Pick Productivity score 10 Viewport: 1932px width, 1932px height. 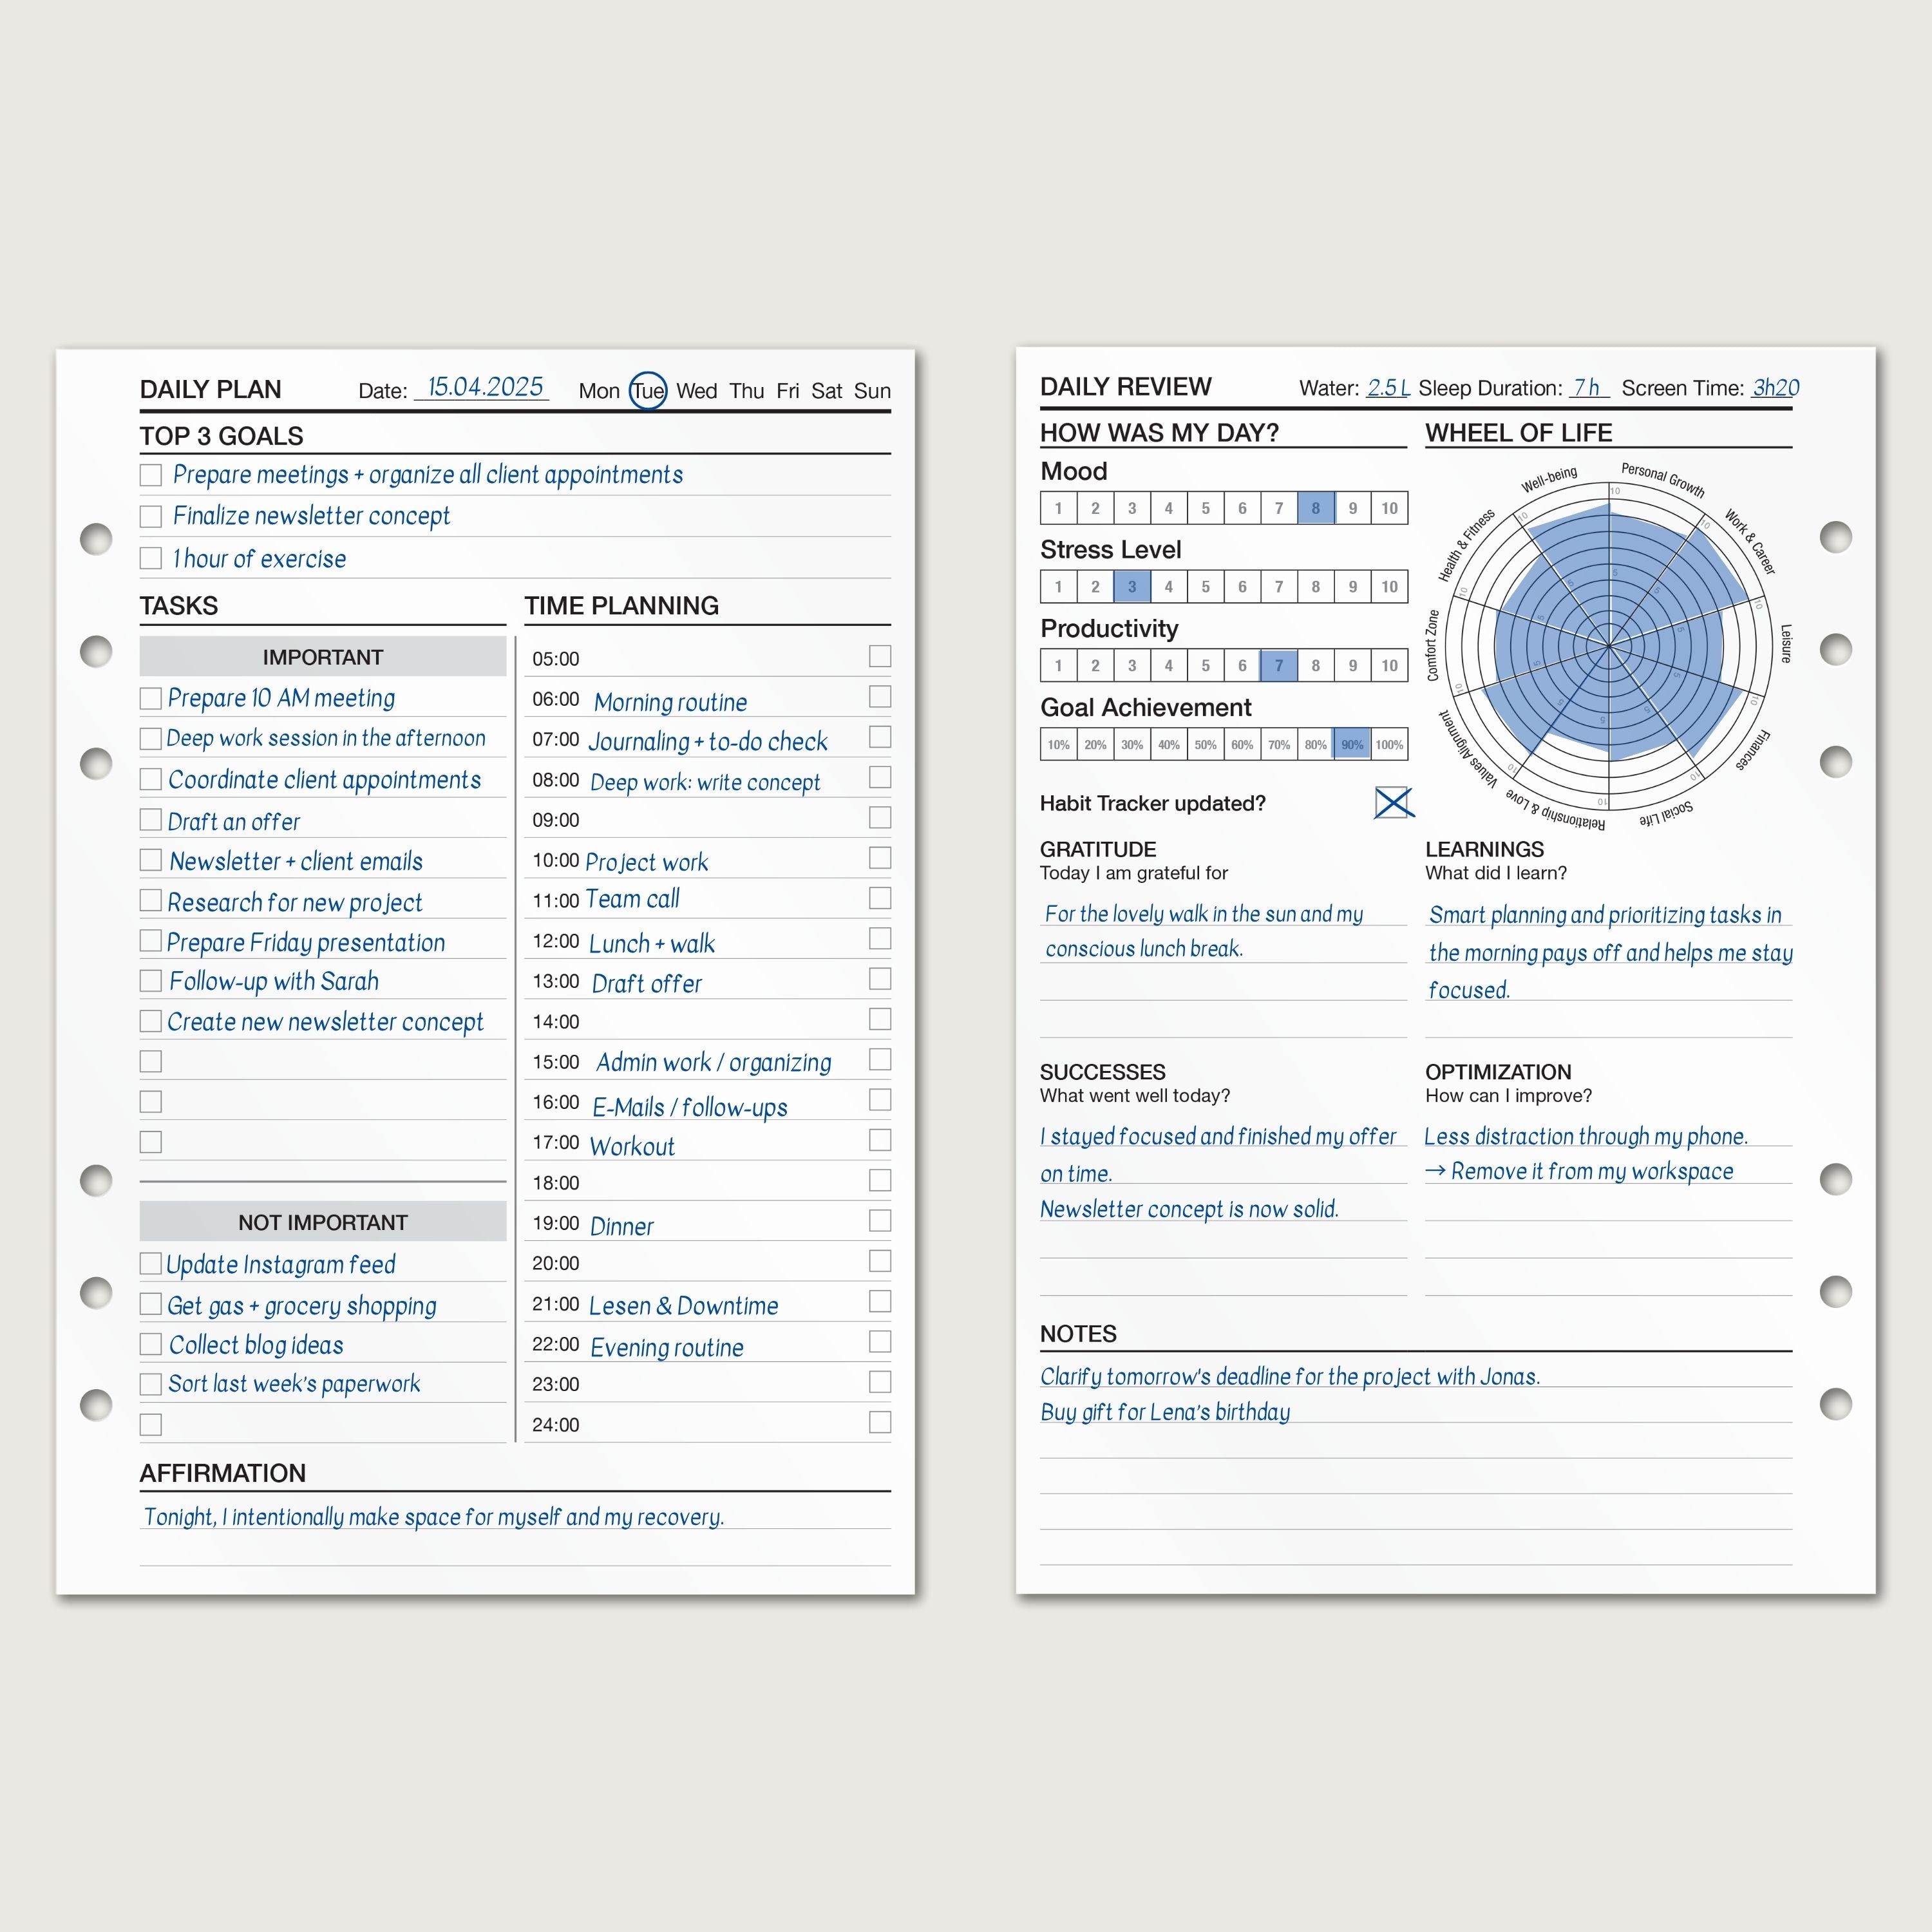point(1389,666)
